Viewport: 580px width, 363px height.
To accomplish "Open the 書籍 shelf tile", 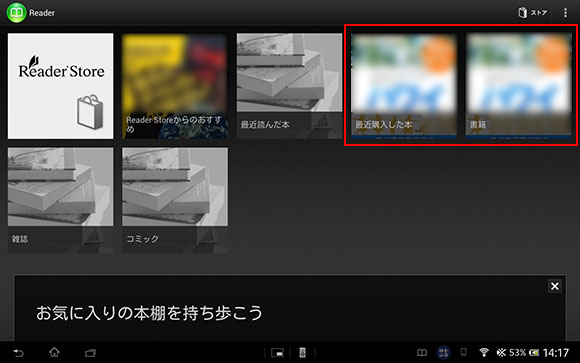I will point(519,86).
